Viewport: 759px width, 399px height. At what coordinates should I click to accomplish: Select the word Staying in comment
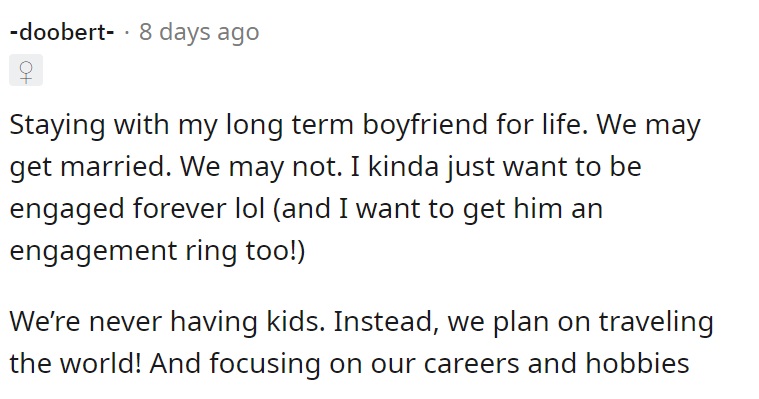(57, 125)
